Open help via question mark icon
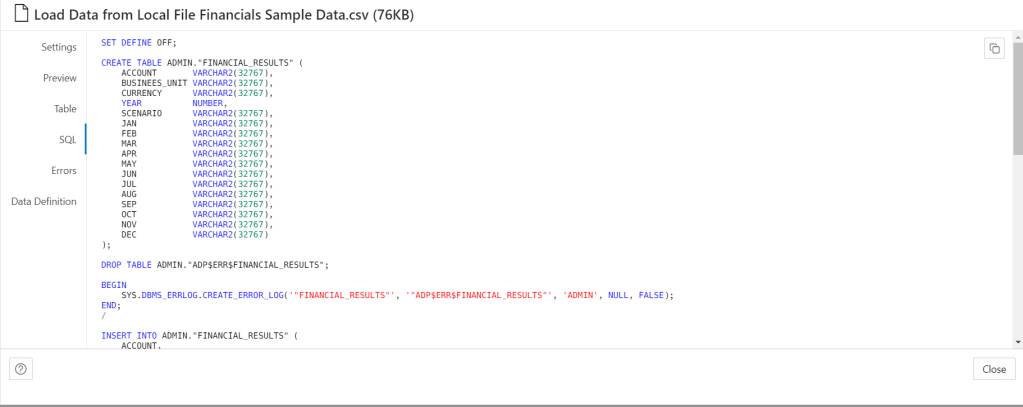This screenshot has height=407, width=1023. click(21, 369)
